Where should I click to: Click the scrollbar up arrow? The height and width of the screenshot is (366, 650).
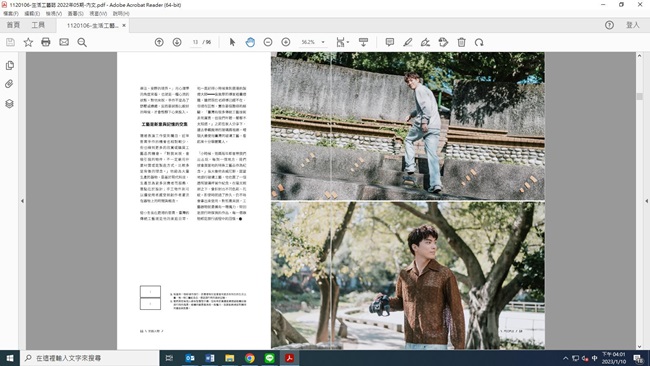640,56
